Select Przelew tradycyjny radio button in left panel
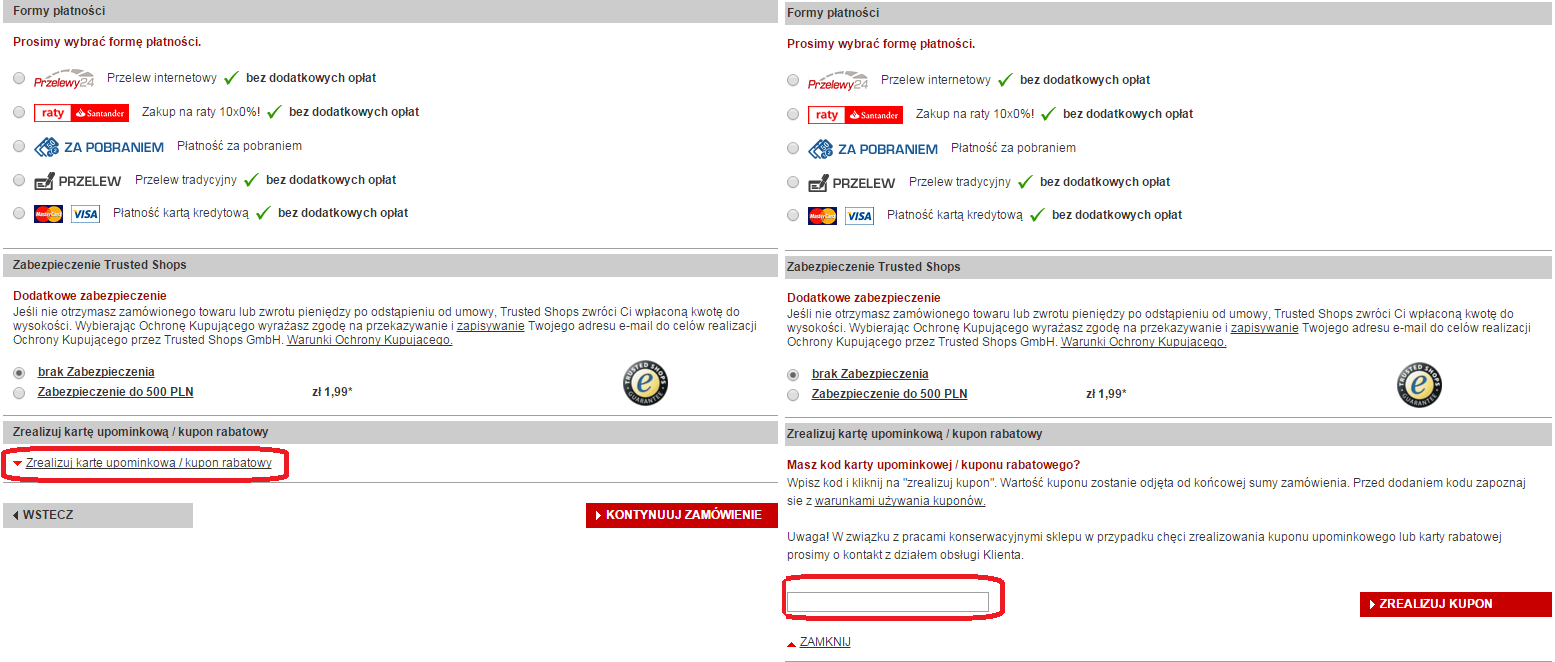This screenshot has height=662, width=1555. click(x=19, y=180)
